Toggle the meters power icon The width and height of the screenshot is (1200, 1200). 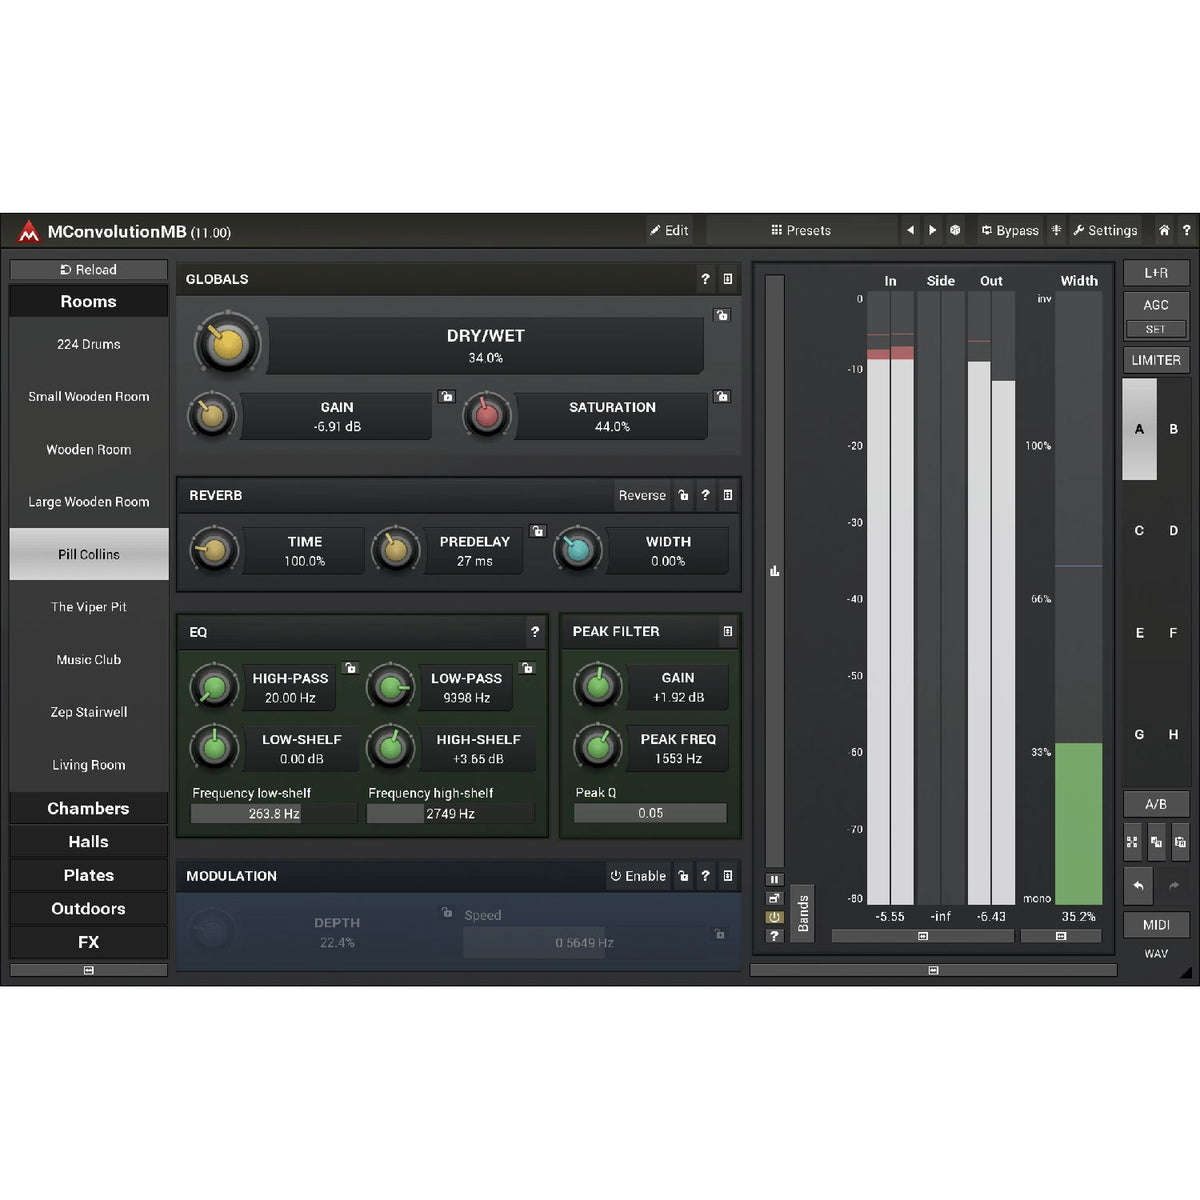tap(774, 917)
